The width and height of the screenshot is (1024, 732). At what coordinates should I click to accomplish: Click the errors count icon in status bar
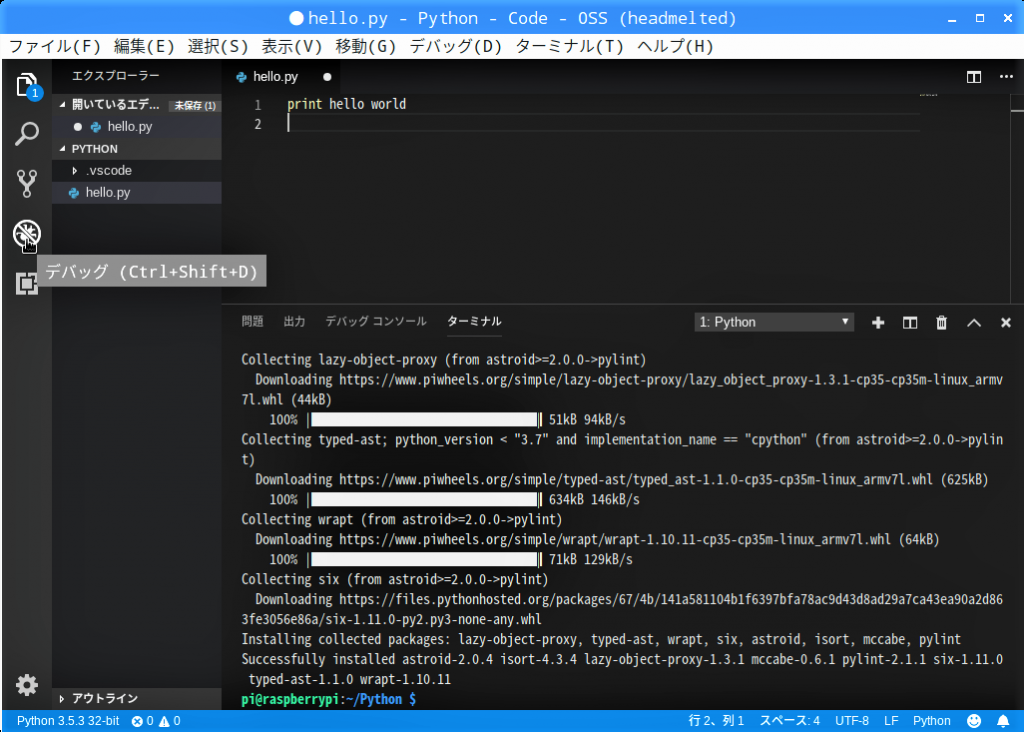point(142,721)
